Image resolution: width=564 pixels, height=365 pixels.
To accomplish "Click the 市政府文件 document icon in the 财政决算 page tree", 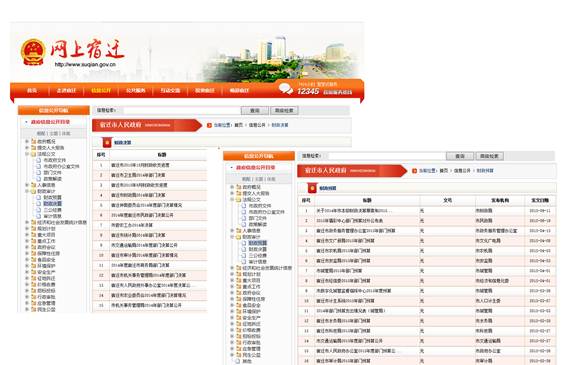I will [39, 160].
